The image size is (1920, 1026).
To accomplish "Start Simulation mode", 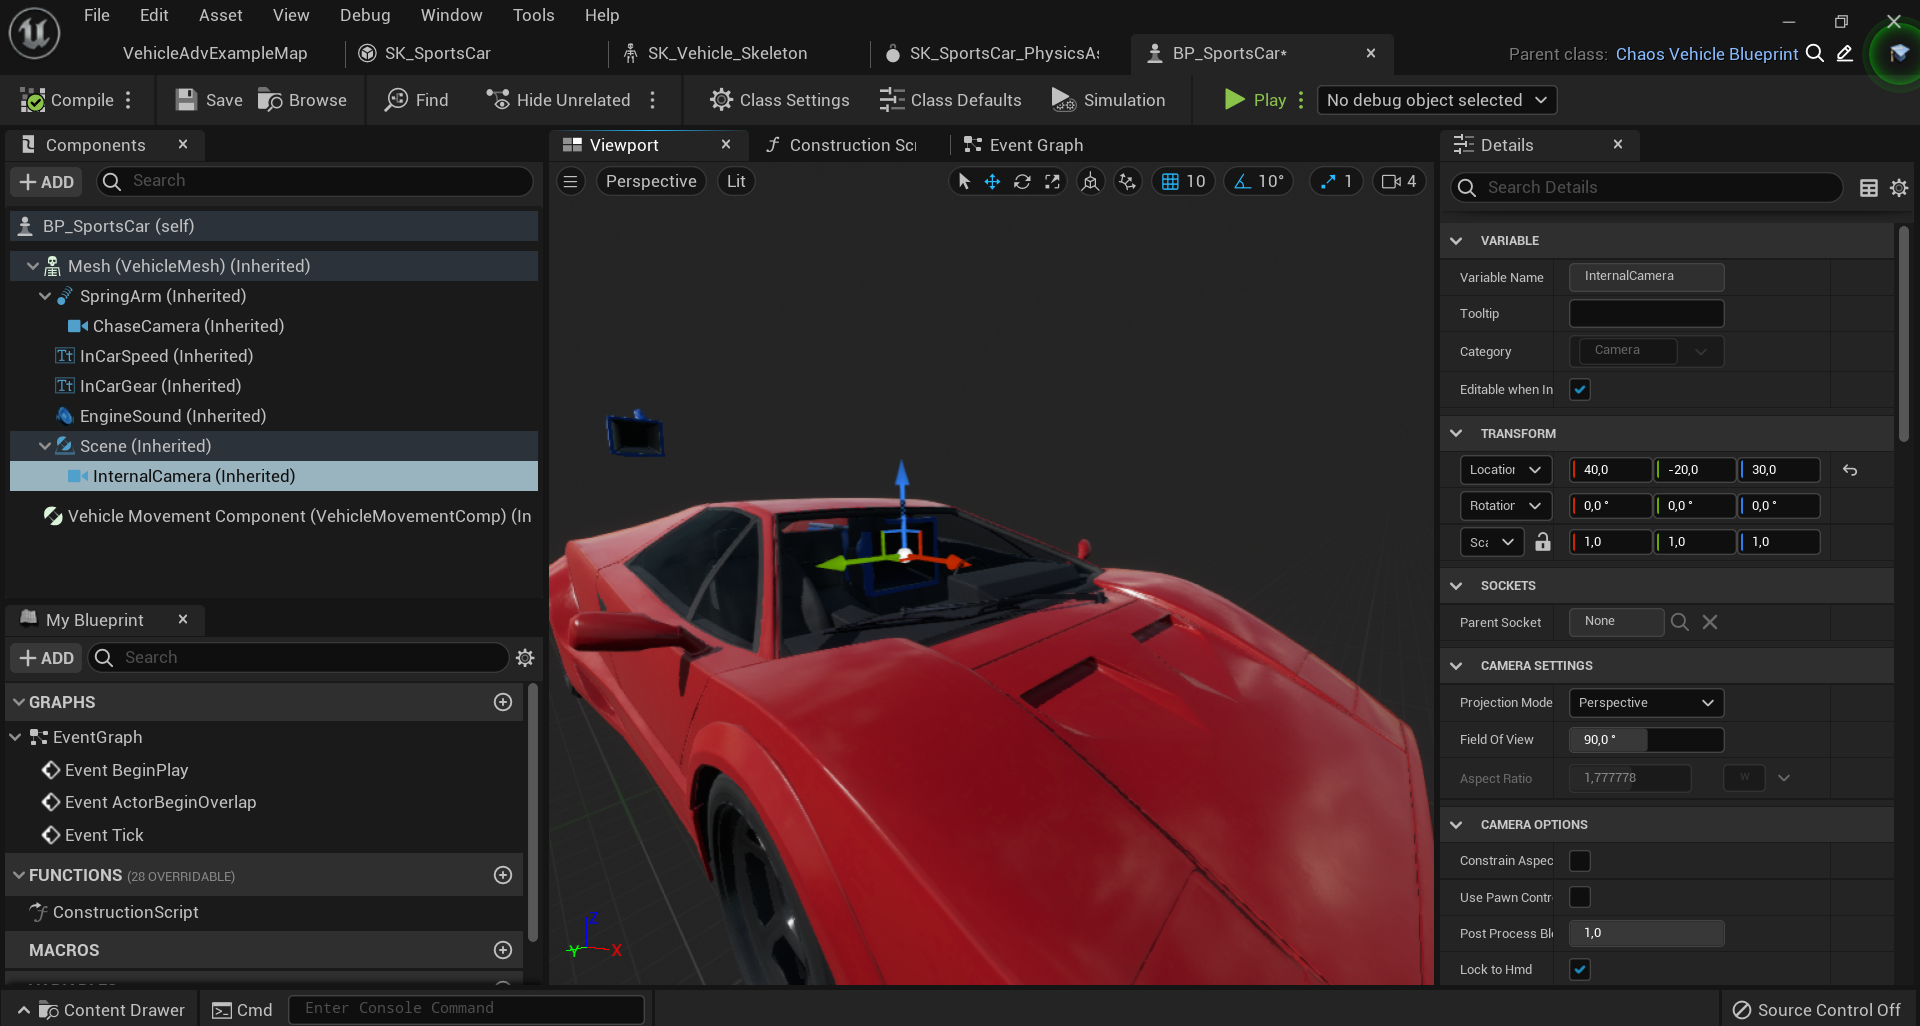I will [x=1110, y=99].
